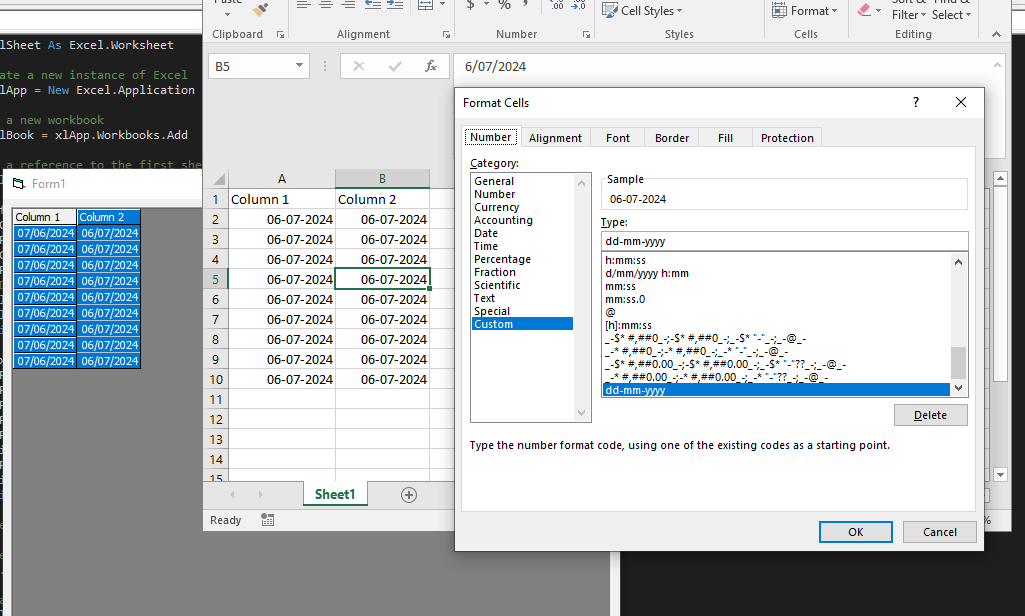This screenshot has height=616, width=1025.
Task: Select the Currency category
Action: (497, 207)
